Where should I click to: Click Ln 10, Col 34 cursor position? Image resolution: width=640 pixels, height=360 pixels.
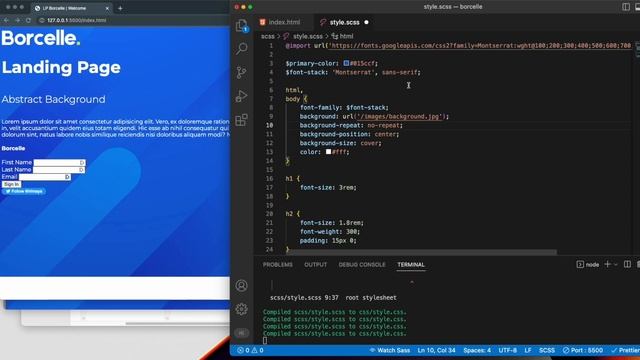(436, 350)
